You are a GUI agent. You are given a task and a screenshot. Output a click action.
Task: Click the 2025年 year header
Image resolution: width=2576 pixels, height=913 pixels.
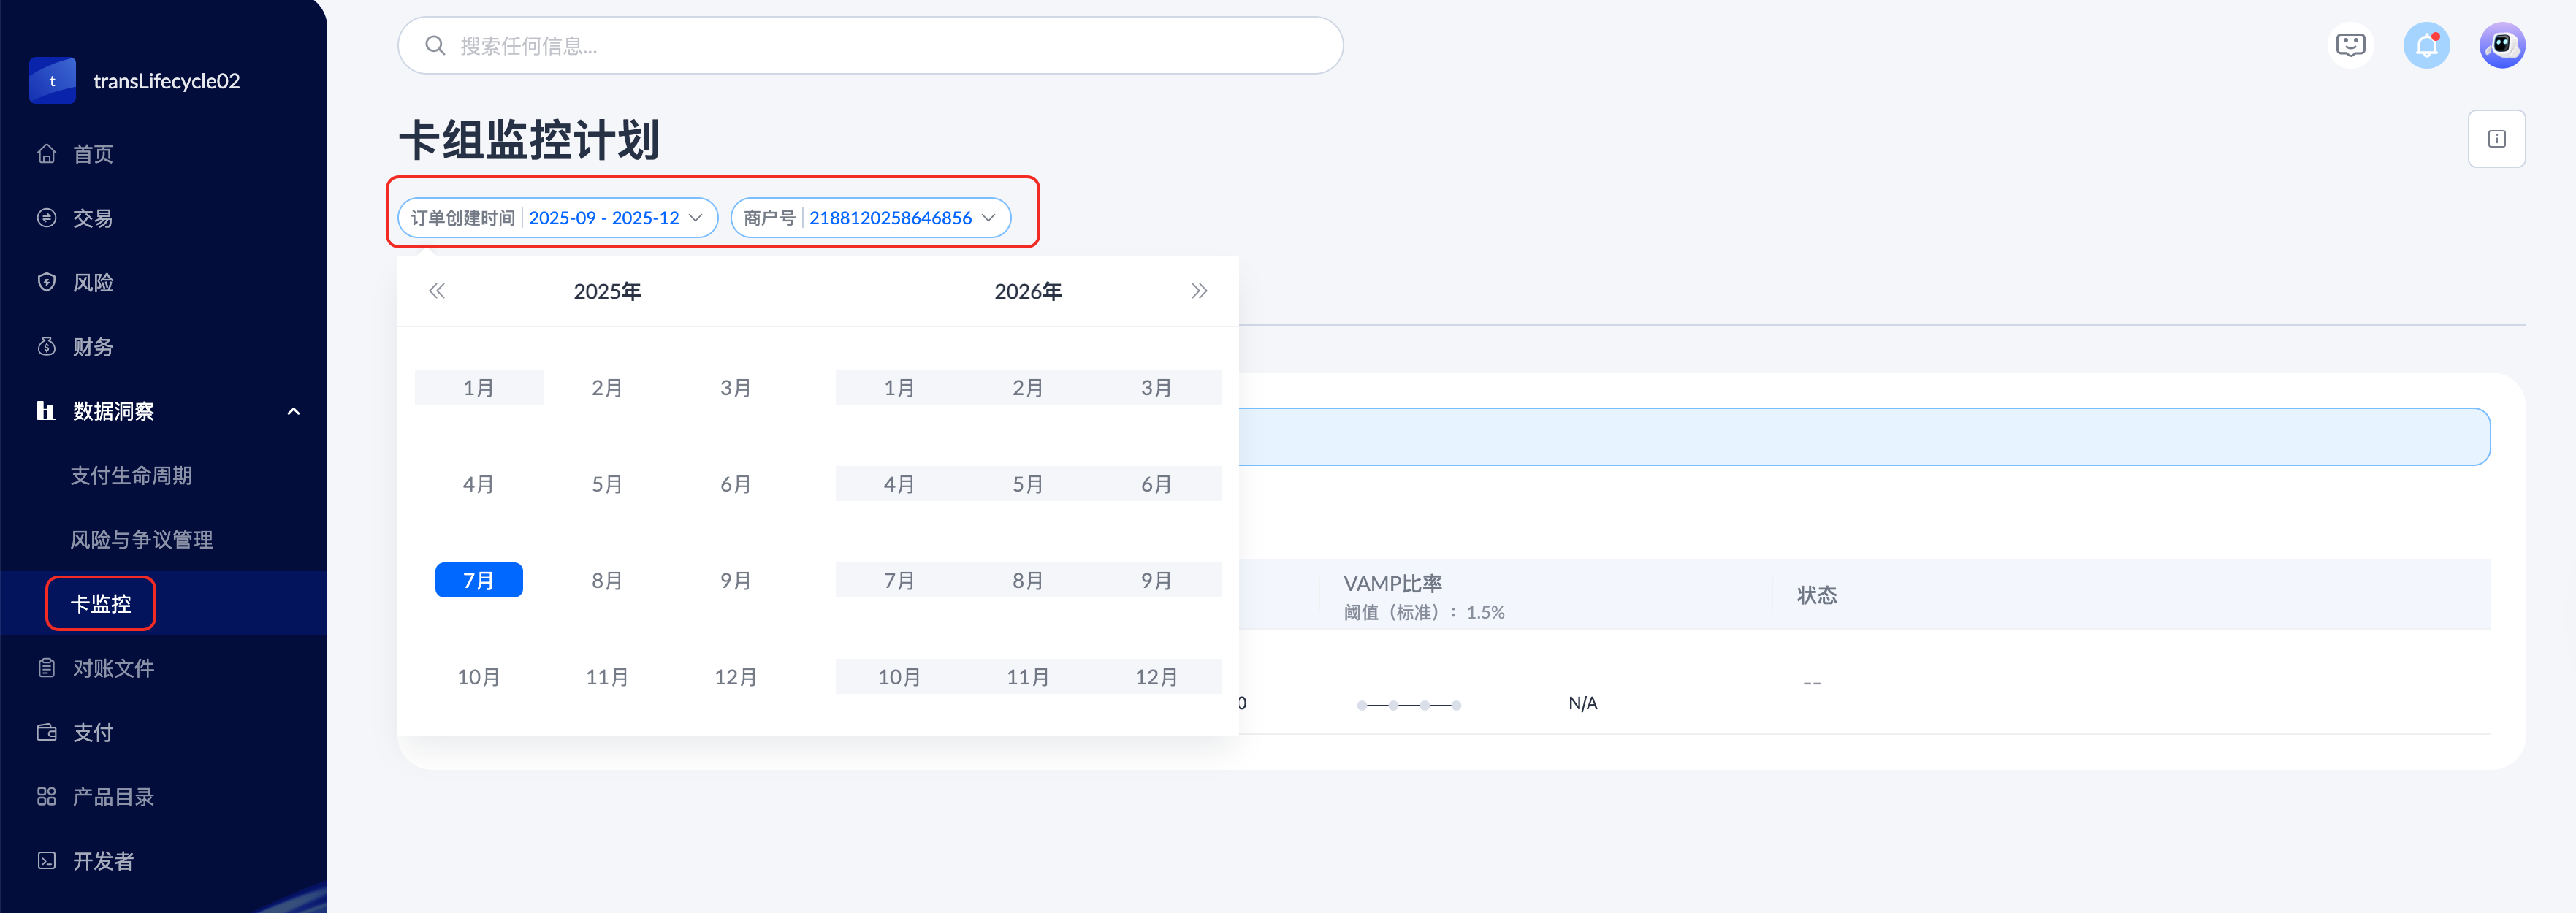pyautogui.click(x=607, y=291)
